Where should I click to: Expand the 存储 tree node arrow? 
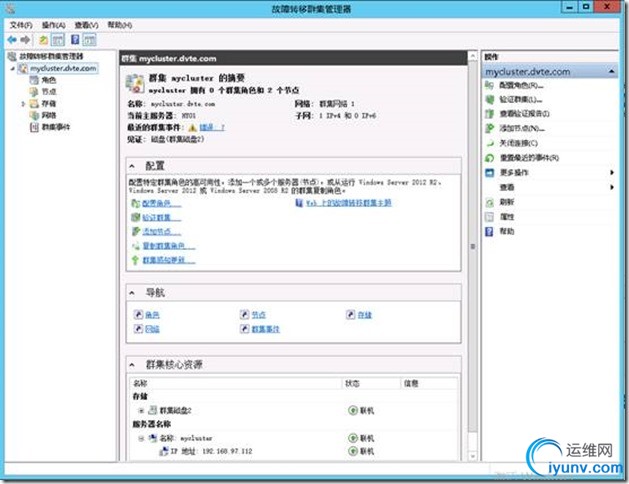point(23,104)
